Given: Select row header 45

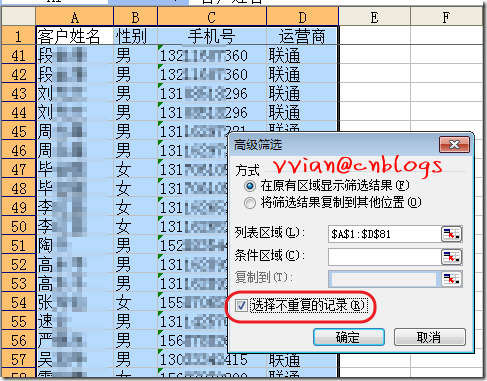Looking at the screenshot, I should click(19, 131).
